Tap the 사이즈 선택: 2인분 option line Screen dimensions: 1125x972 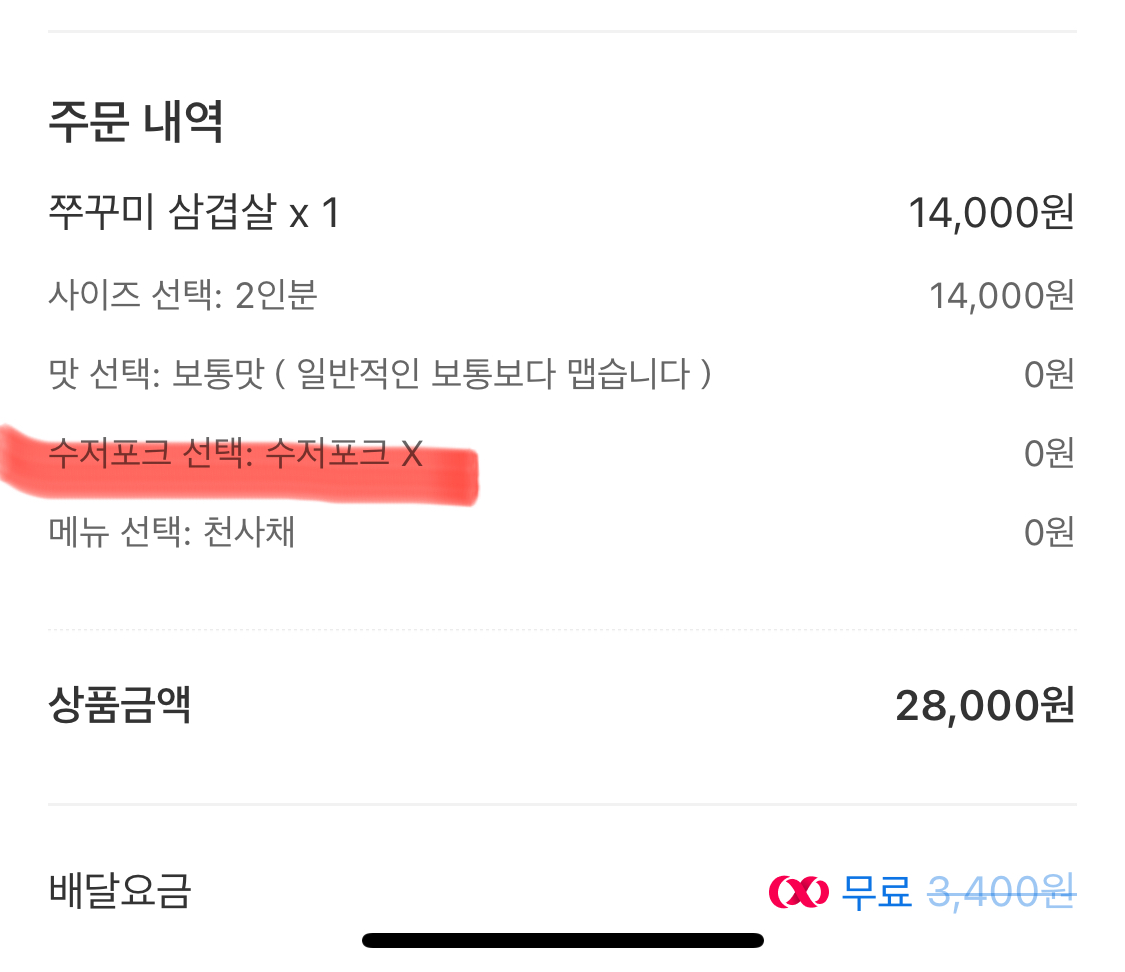click(x=183, y=296)
